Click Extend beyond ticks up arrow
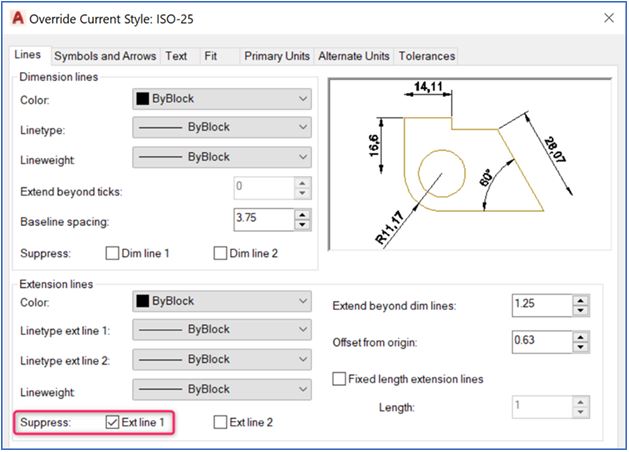 point(302,183)
